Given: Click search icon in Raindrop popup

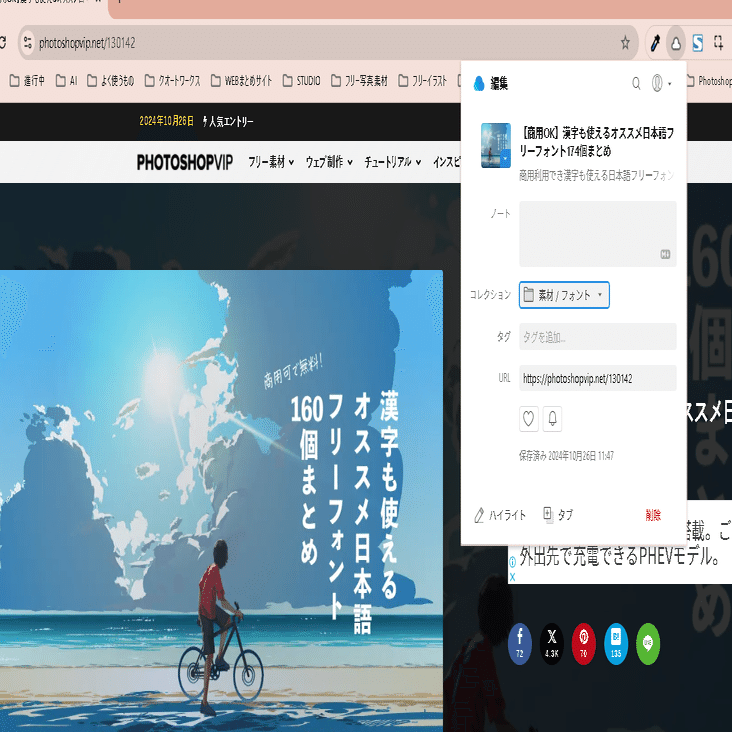Looking at the screenshot, I should click(x=636, y=84).
